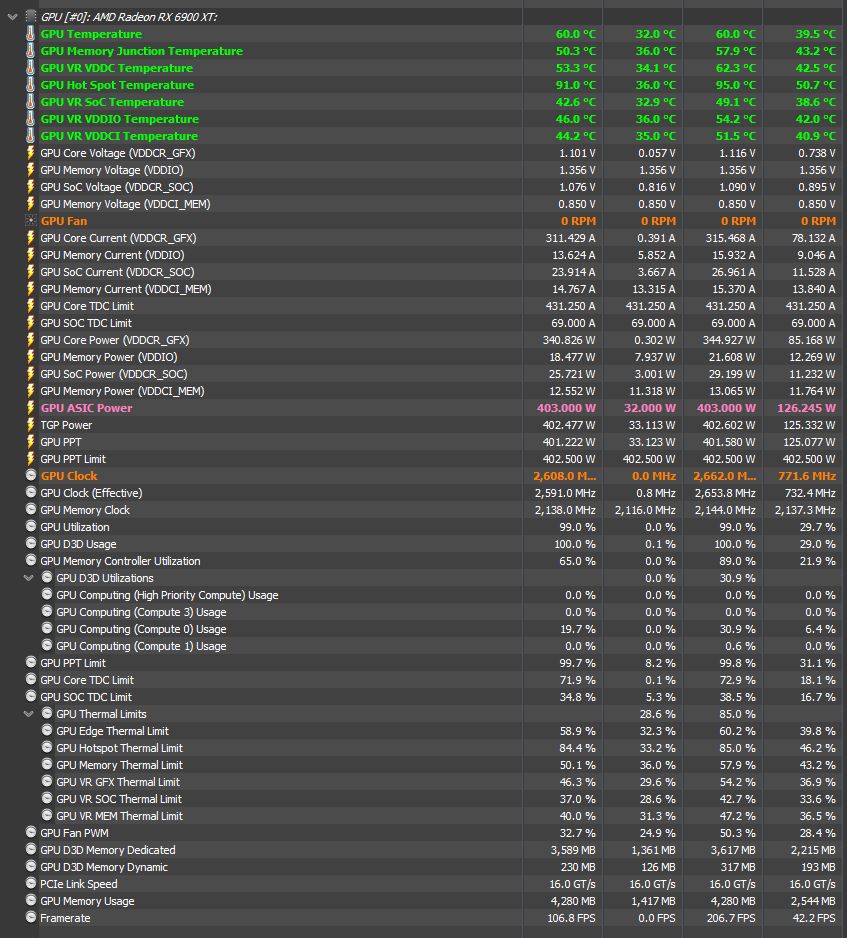Click the 50.3 % maximum fan PWM value
The height and width of the screenshot is (938, 847).
tap(737, 833)
